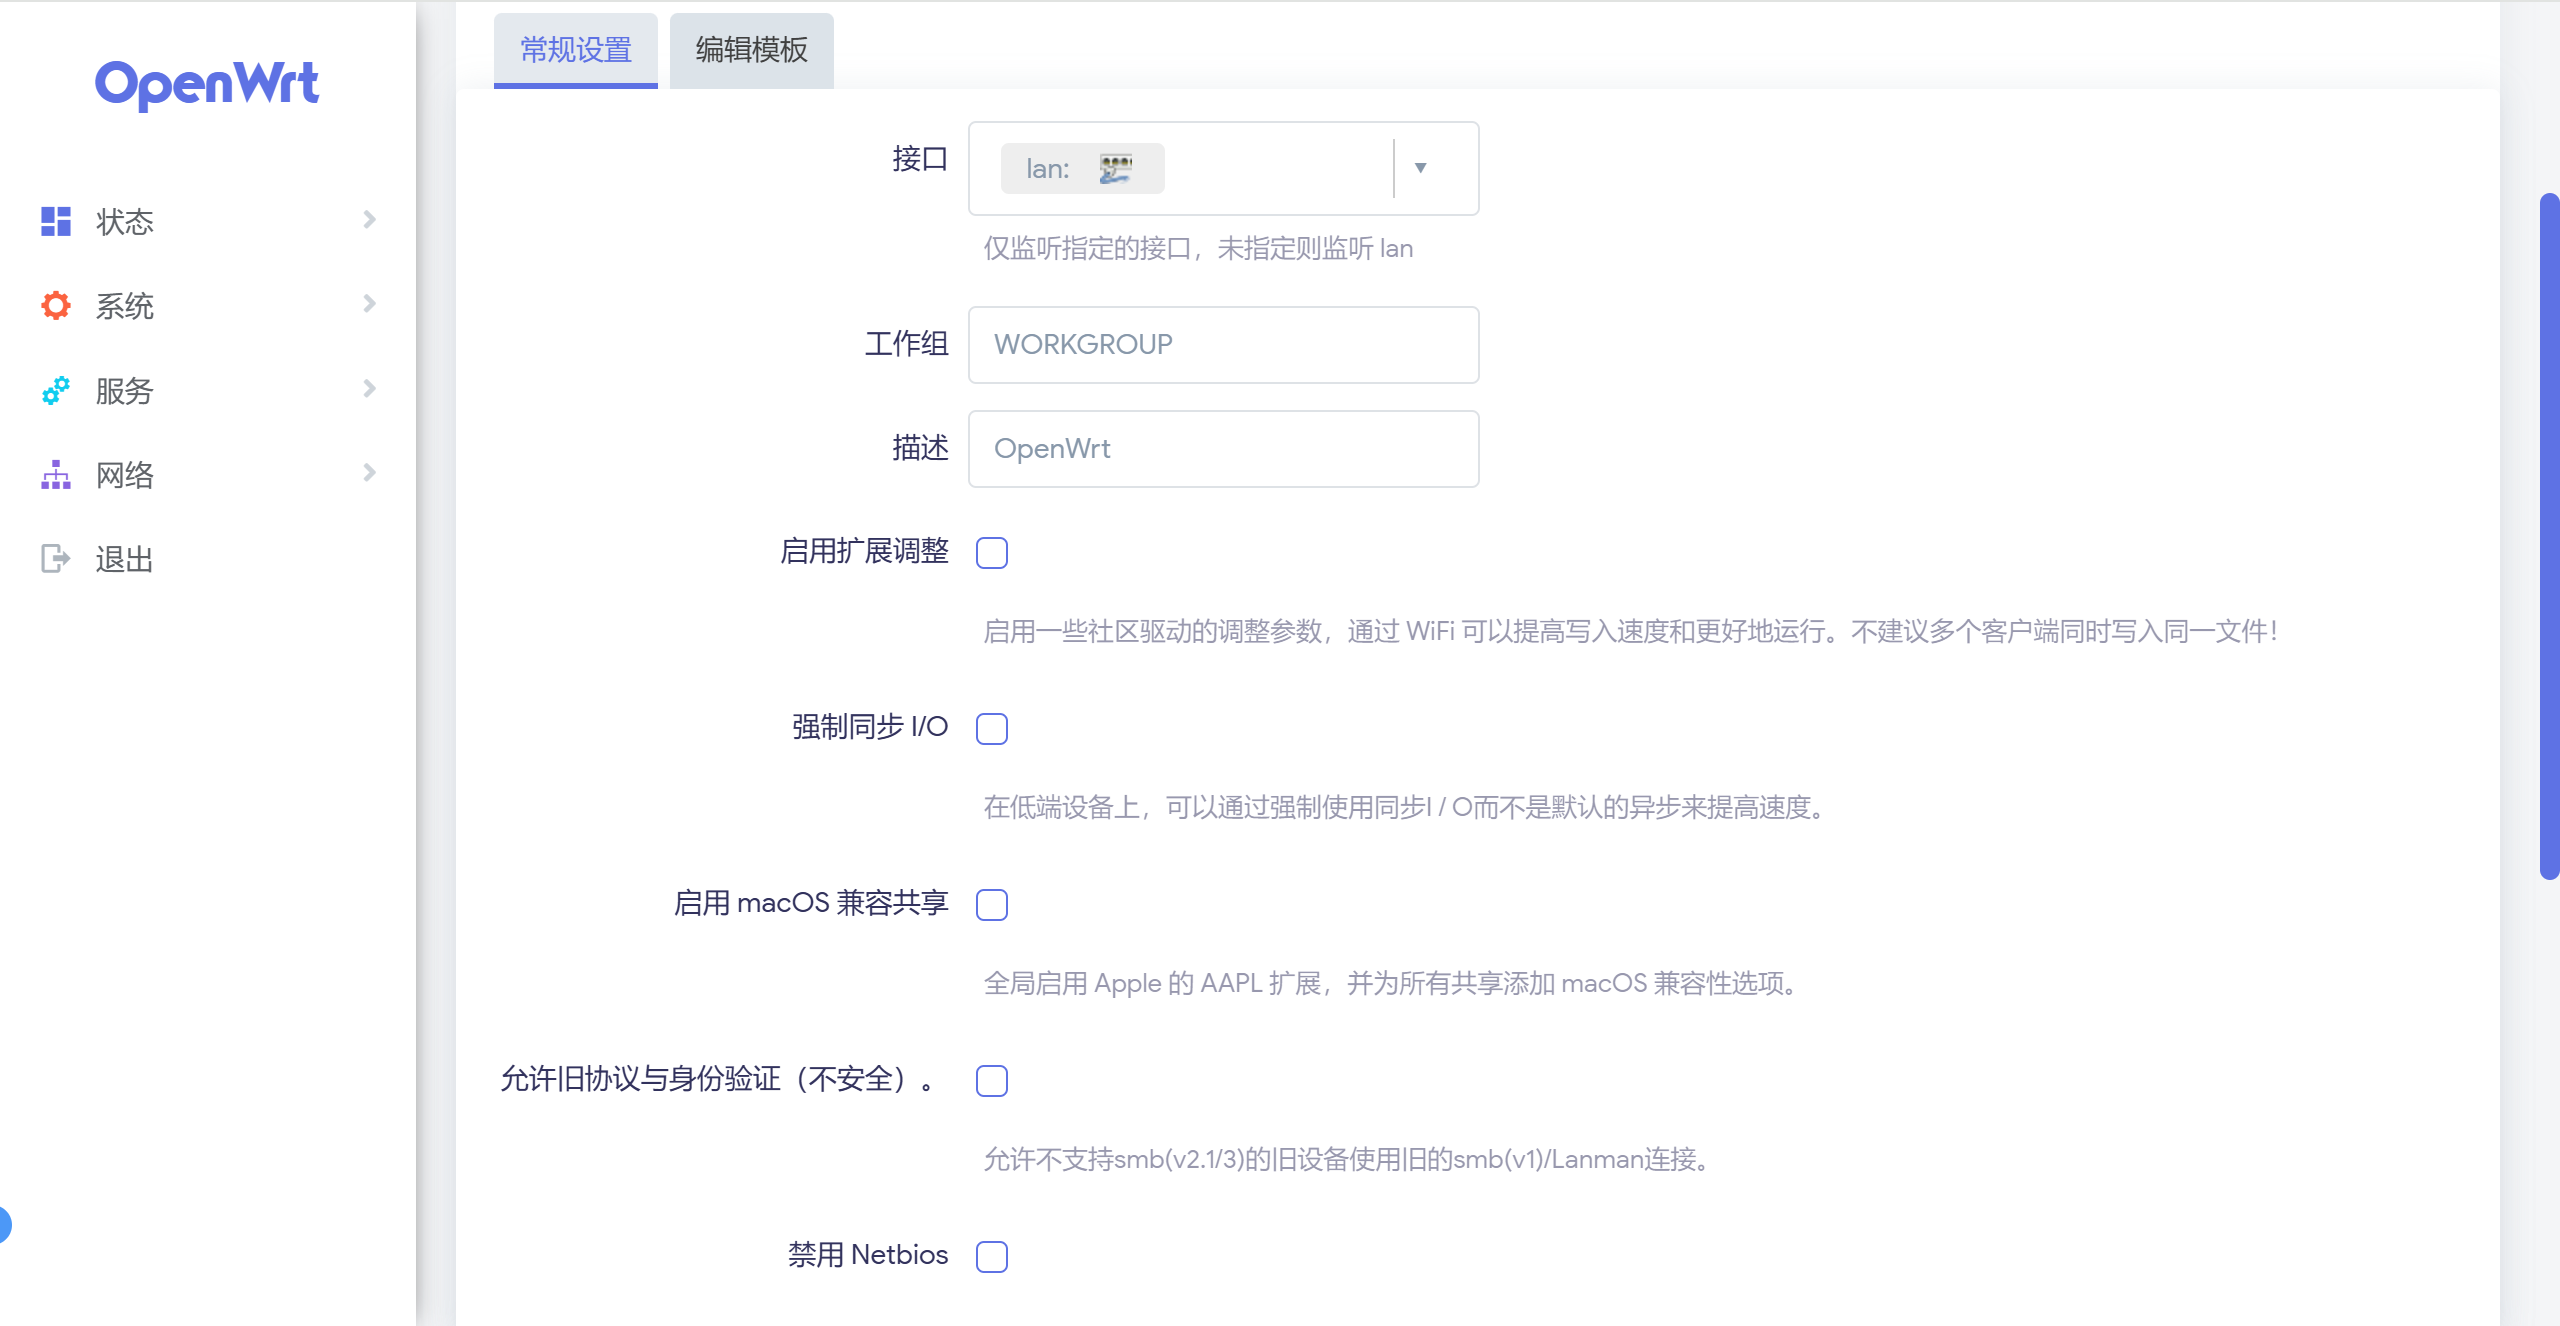
Task: Click the Services cogs icon
Action: (x=56, y=390)
